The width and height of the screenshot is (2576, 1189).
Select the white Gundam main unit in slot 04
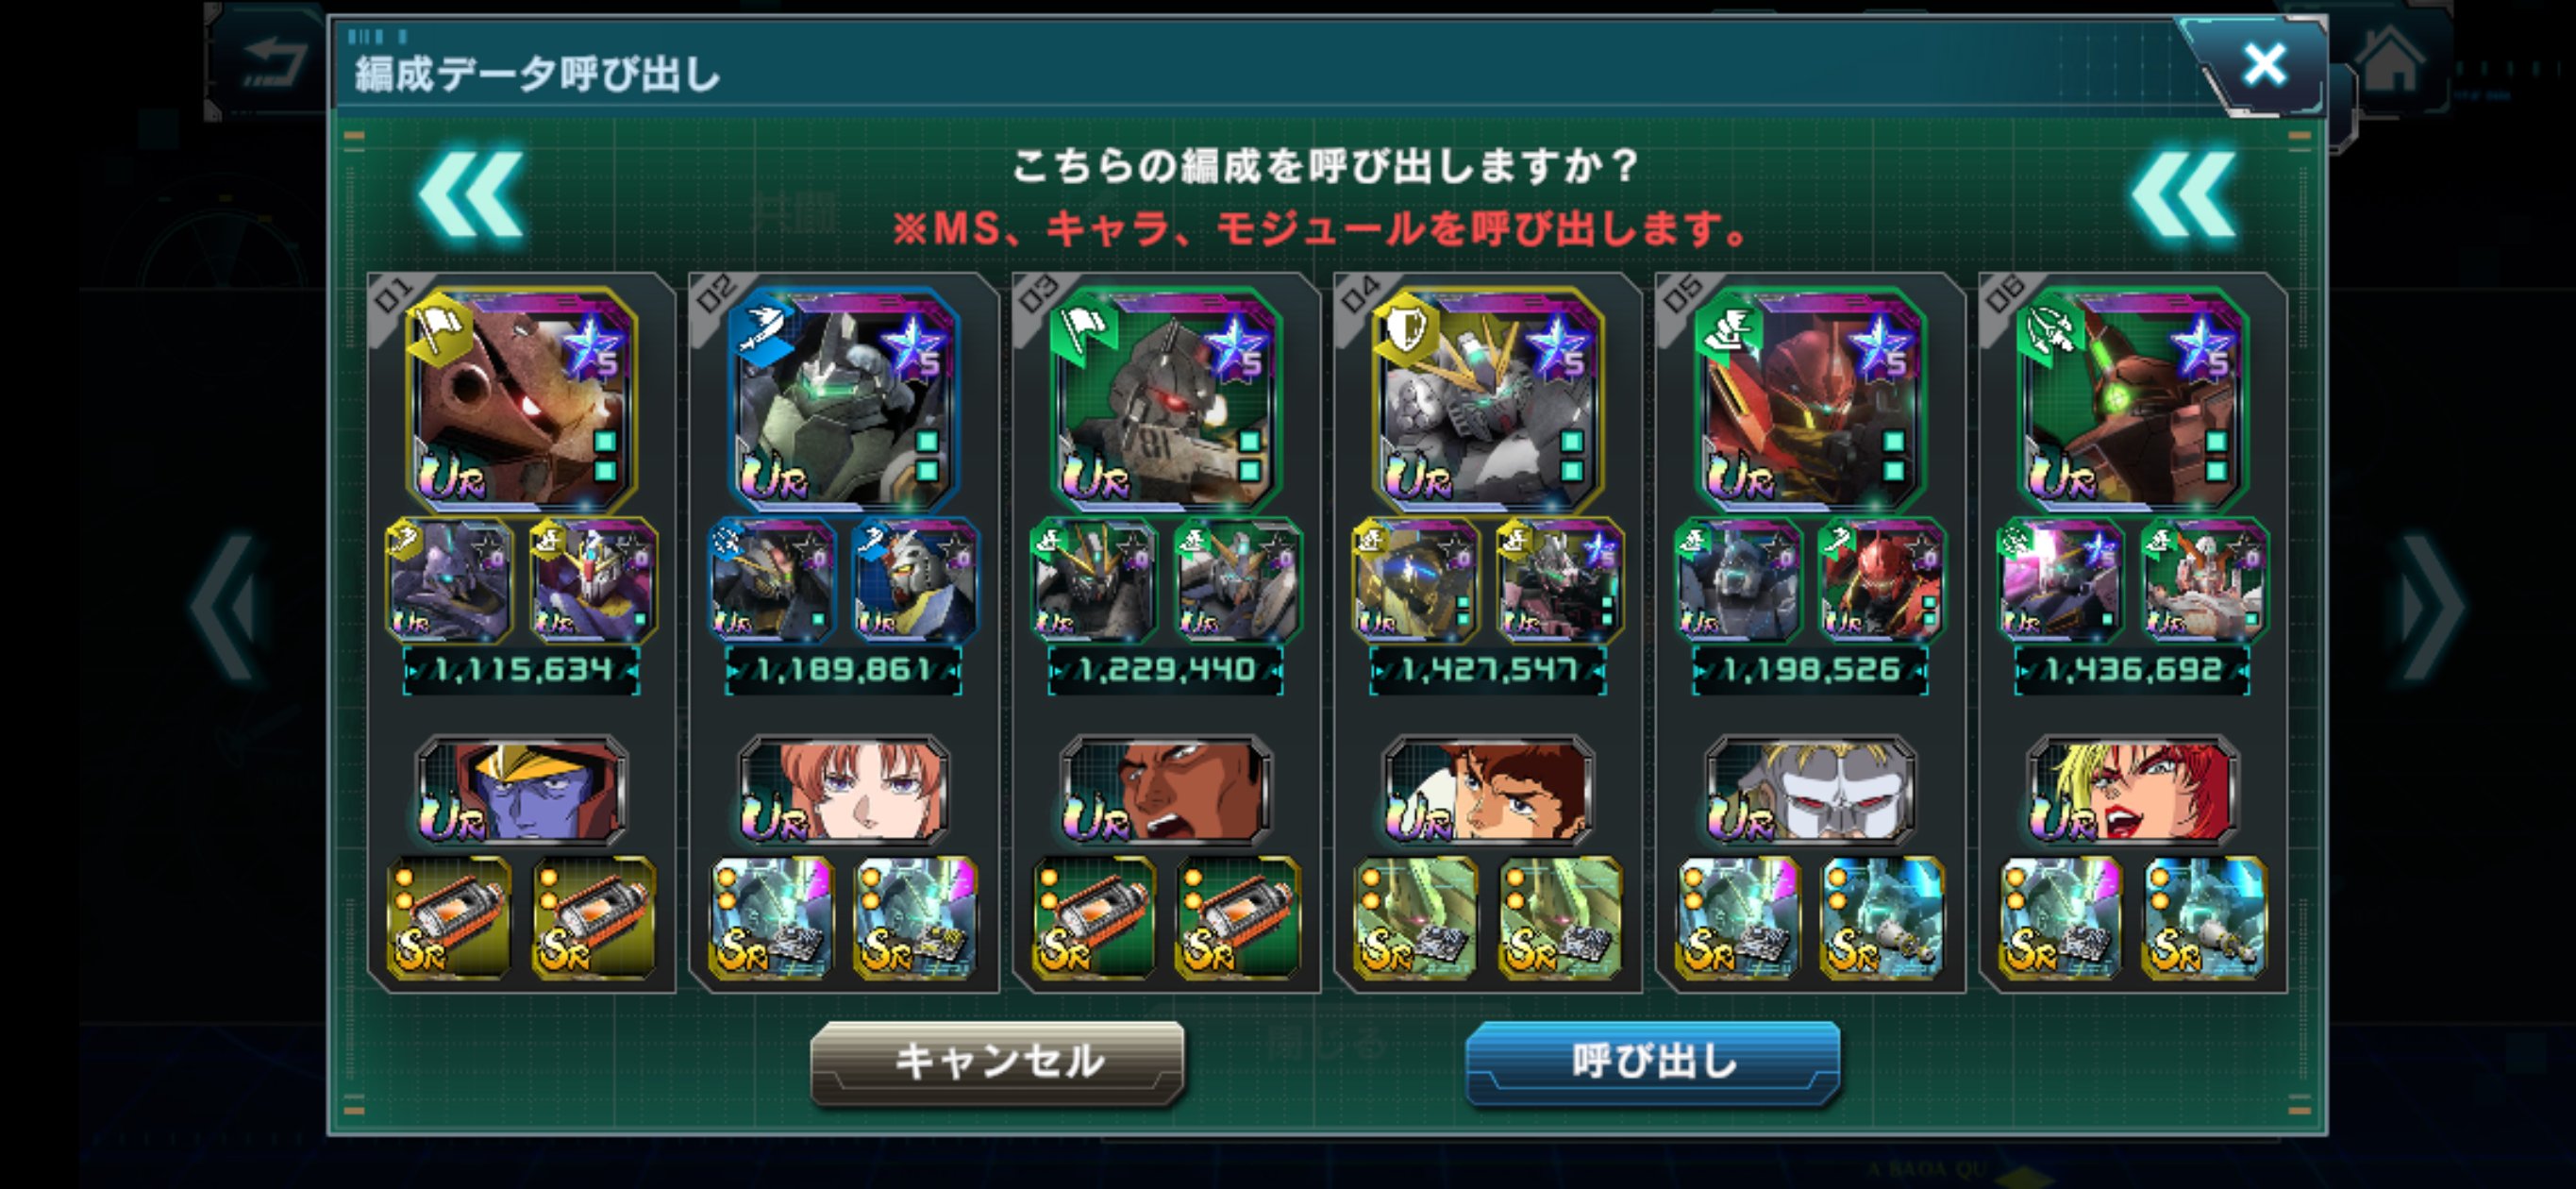pyautogui.click(x=1488, y=399)
